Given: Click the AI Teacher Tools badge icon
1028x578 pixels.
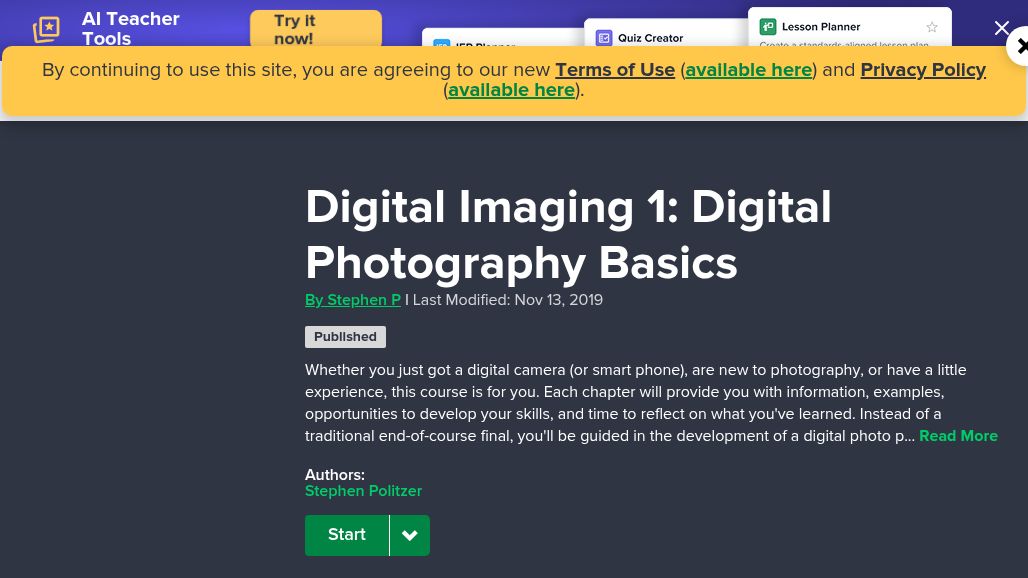Looking at the screenshot, I should [46, 30].
